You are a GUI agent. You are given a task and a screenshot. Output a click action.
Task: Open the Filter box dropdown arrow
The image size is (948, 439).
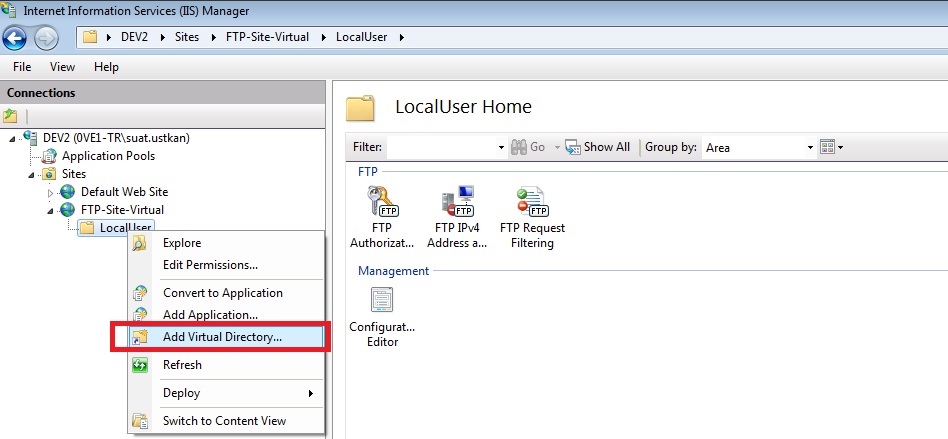coord(501,148)
